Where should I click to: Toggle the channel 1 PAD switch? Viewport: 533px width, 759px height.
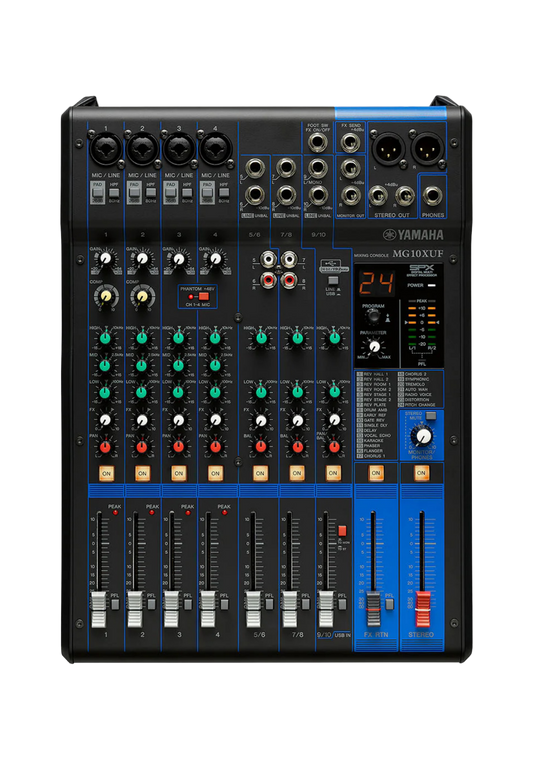click(97, 194)
